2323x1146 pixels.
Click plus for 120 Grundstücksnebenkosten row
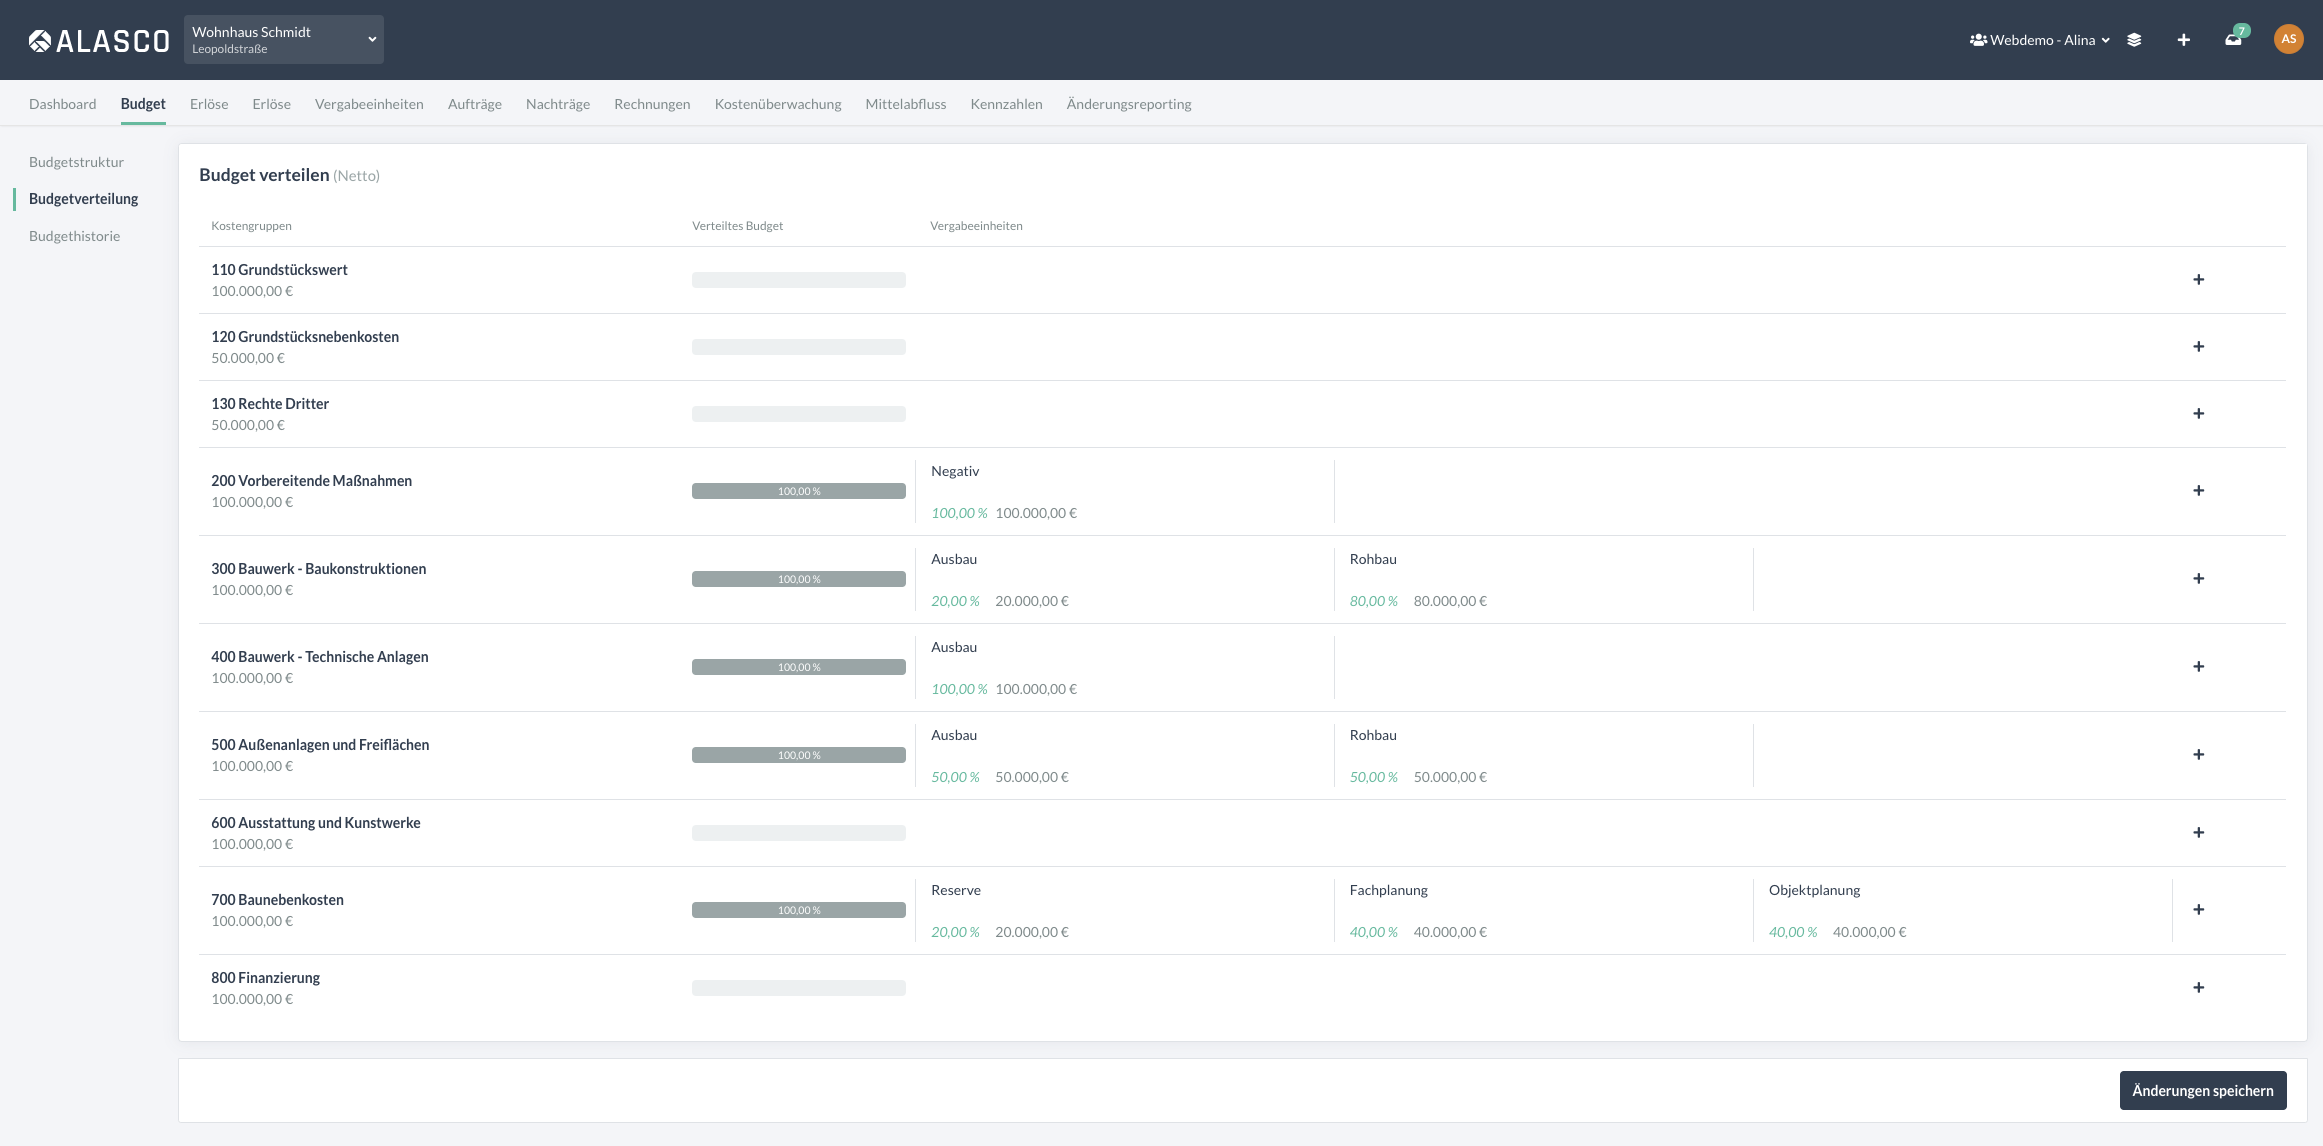click(2198, 347)
